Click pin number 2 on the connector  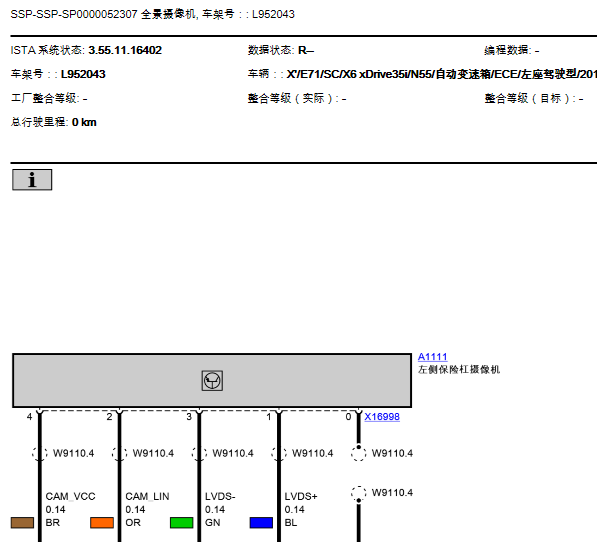click(109, 417)
